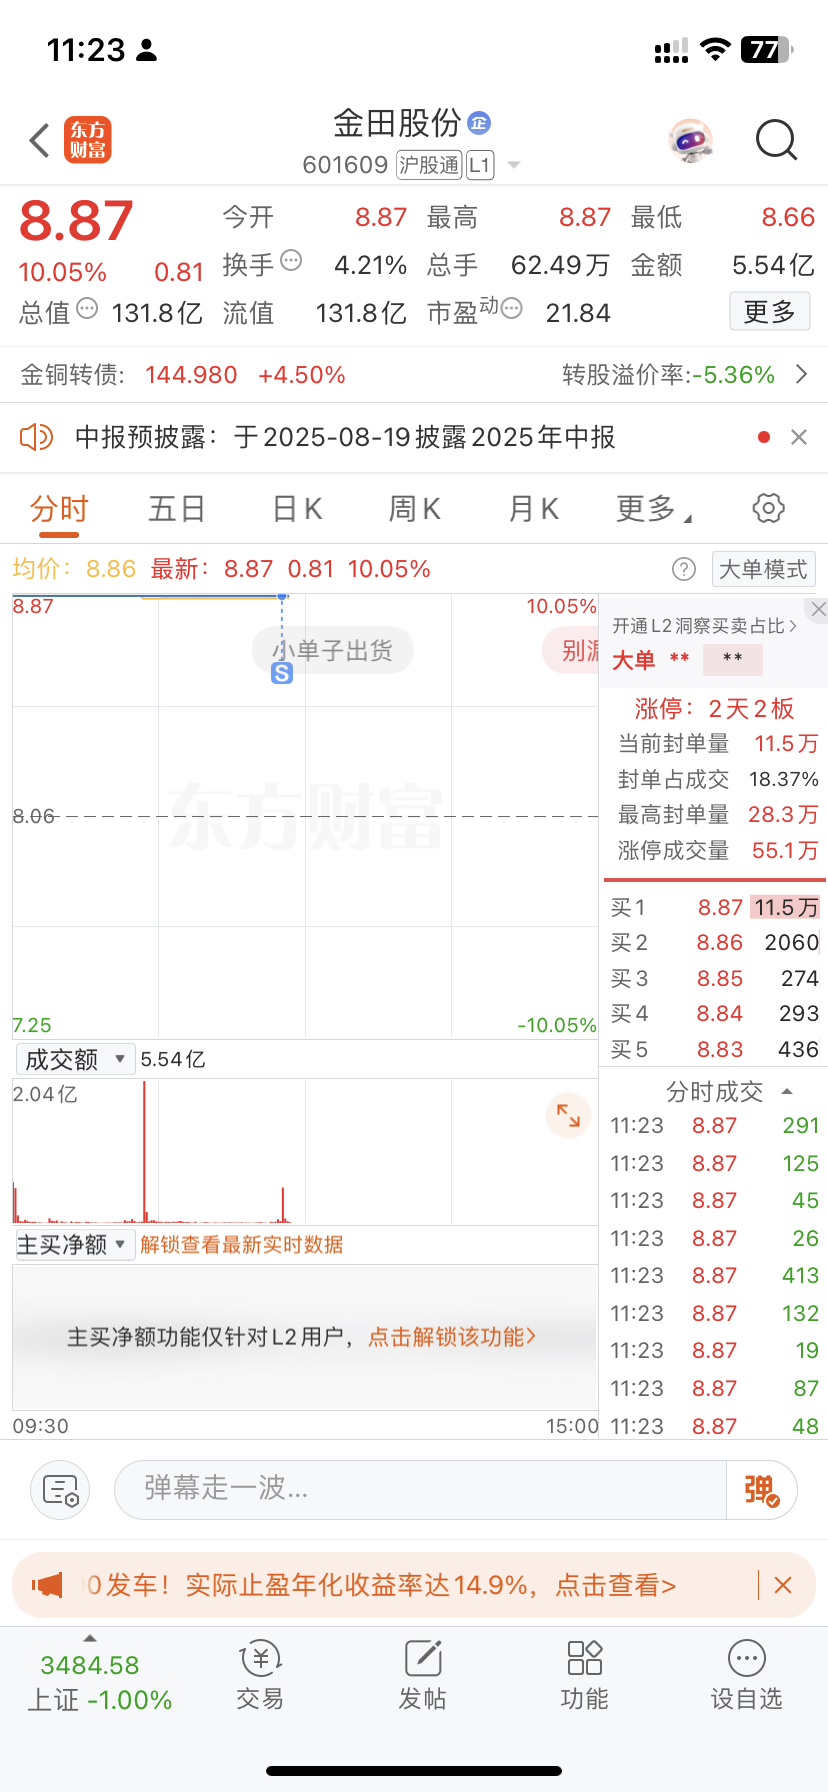Viewport: 828px width, 1792px height.
Task: Tap the enterprise badge beside 金田股份
Action: click(x=479, y=123)
